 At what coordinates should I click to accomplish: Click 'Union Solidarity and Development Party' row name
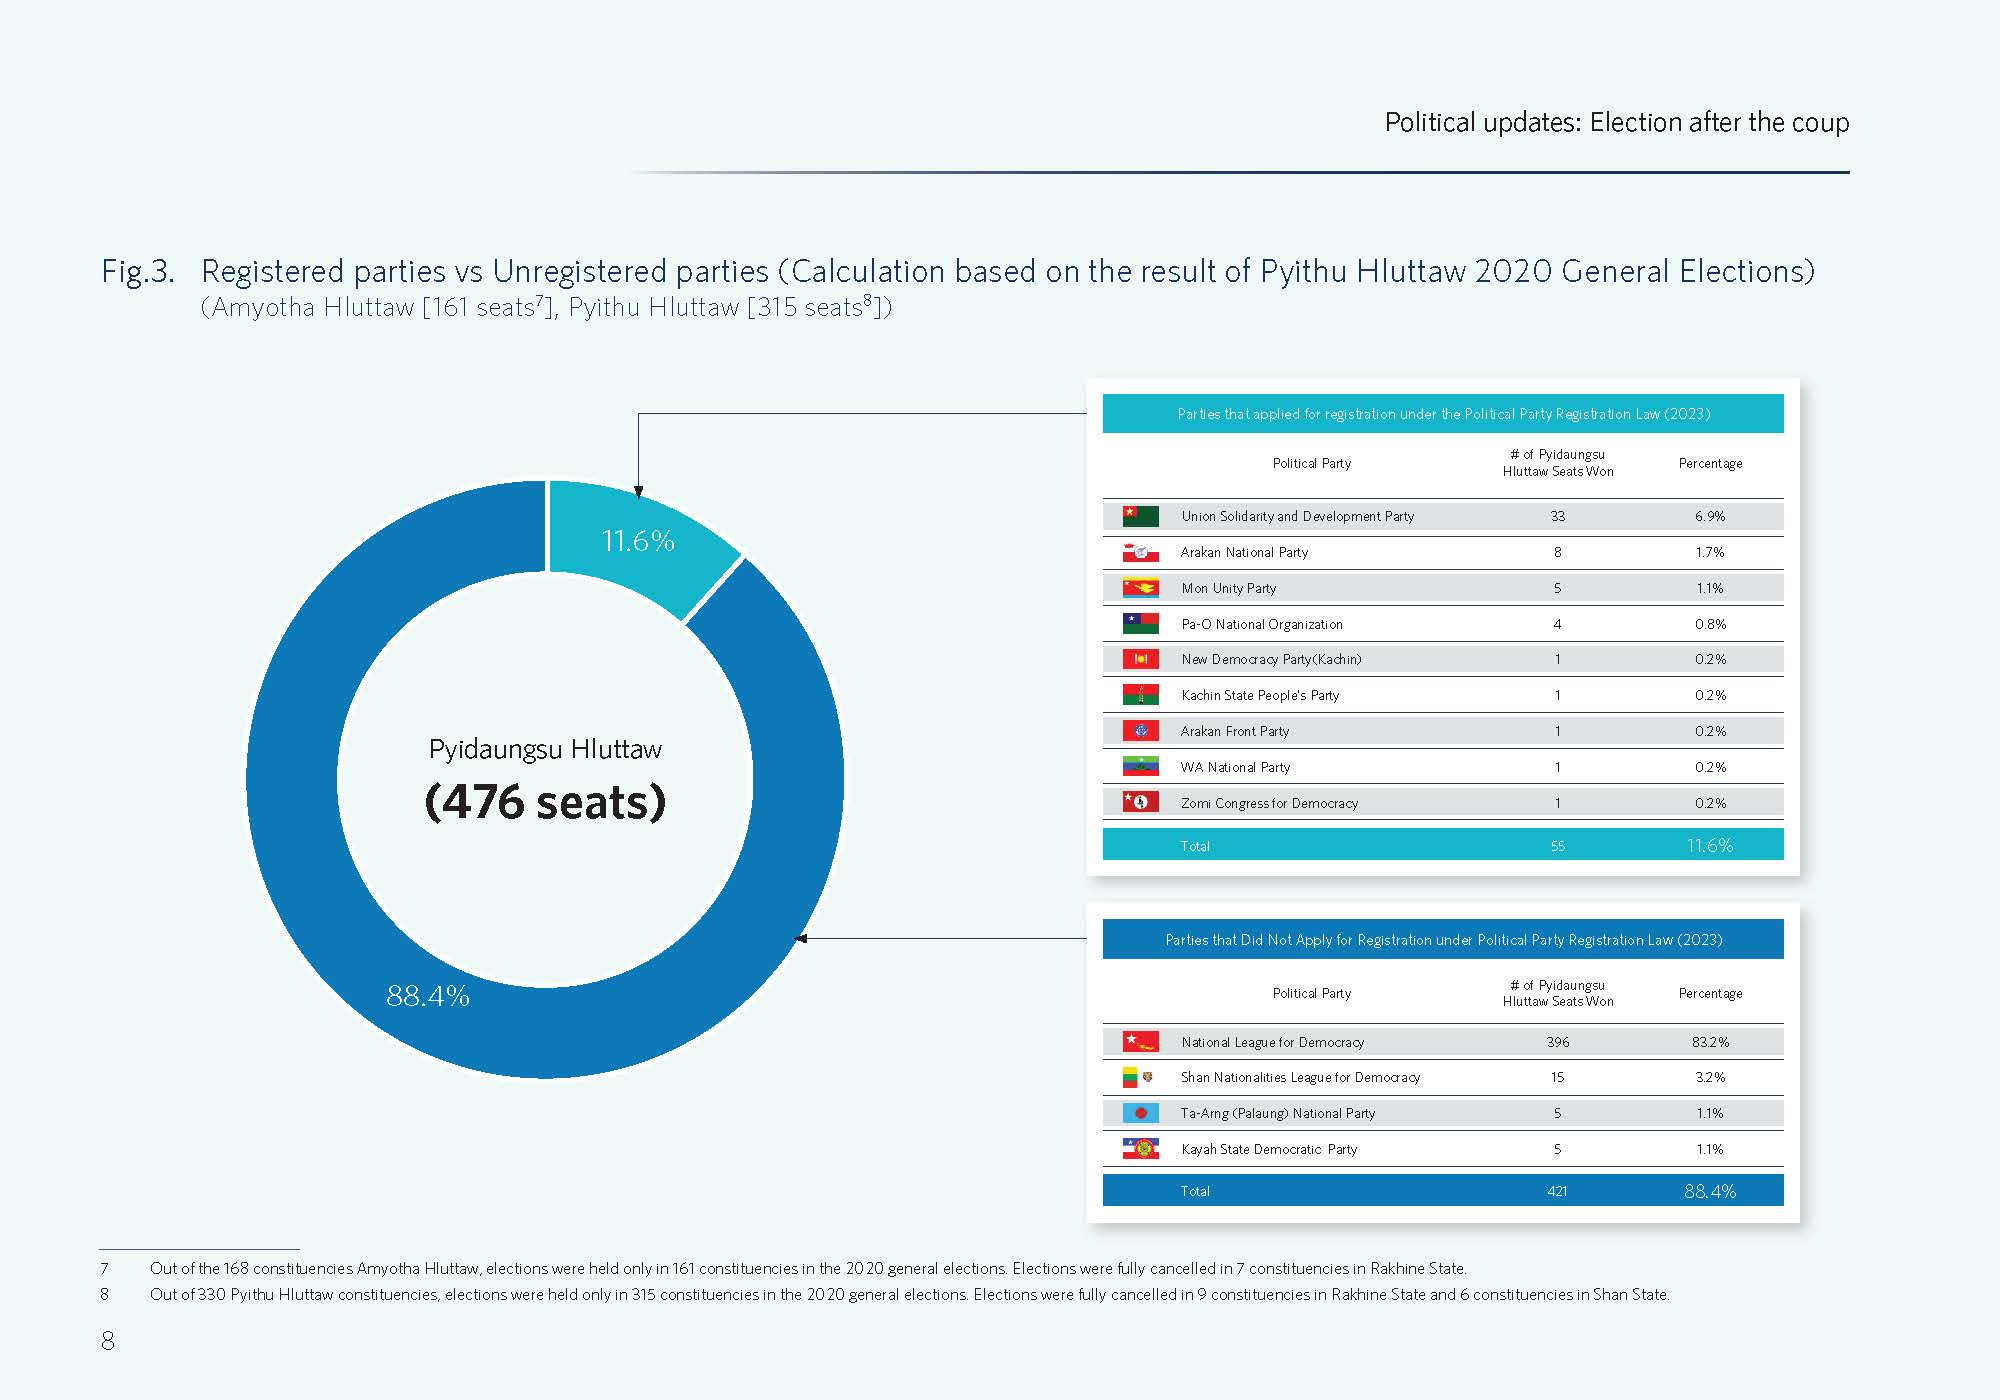tap(1298, 516)
